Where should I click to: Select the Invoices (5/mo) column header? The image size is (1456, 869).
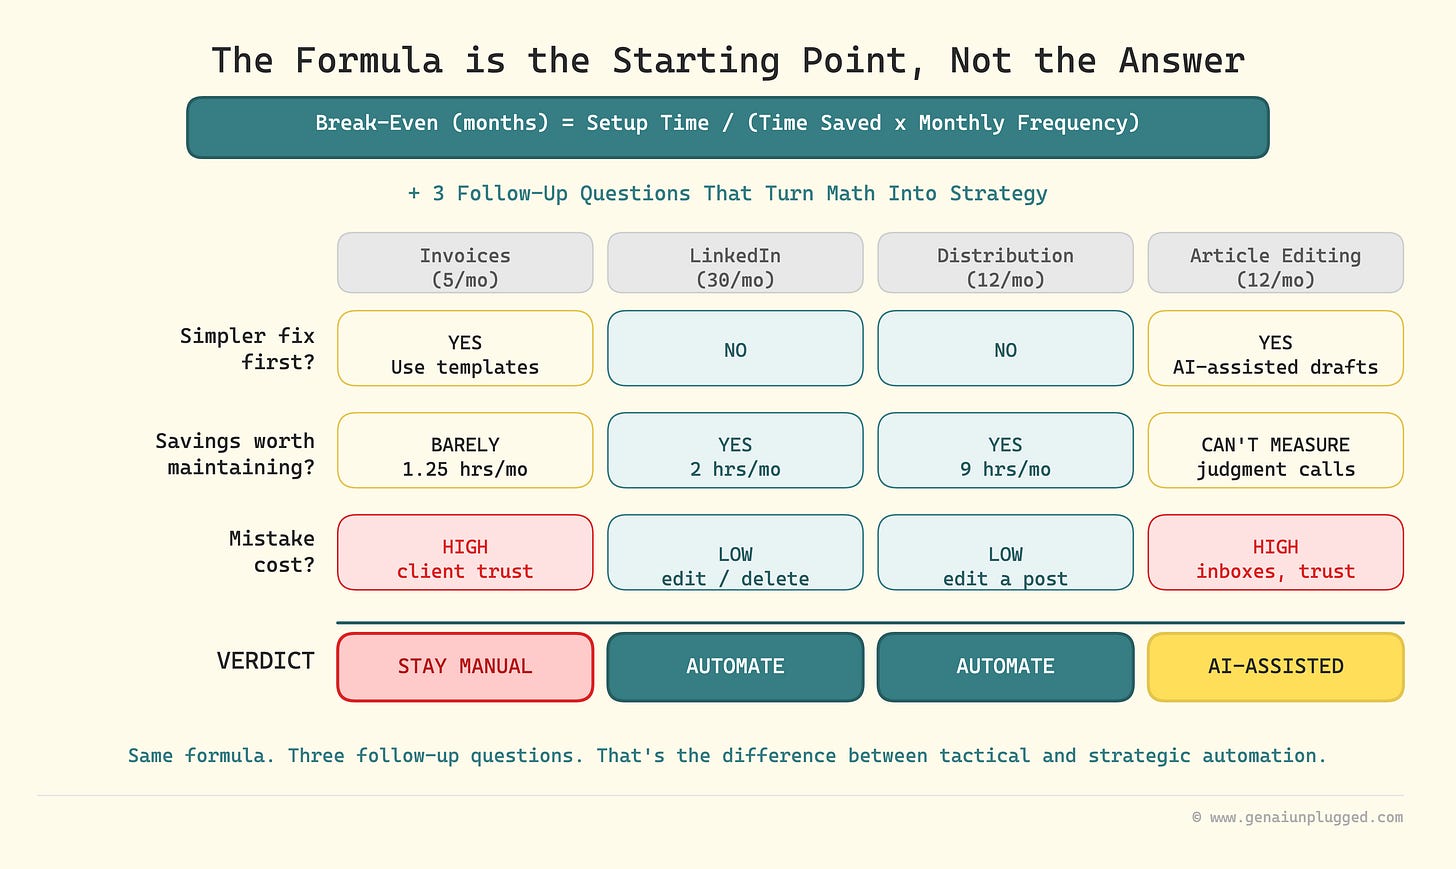[x=465, y=263]
